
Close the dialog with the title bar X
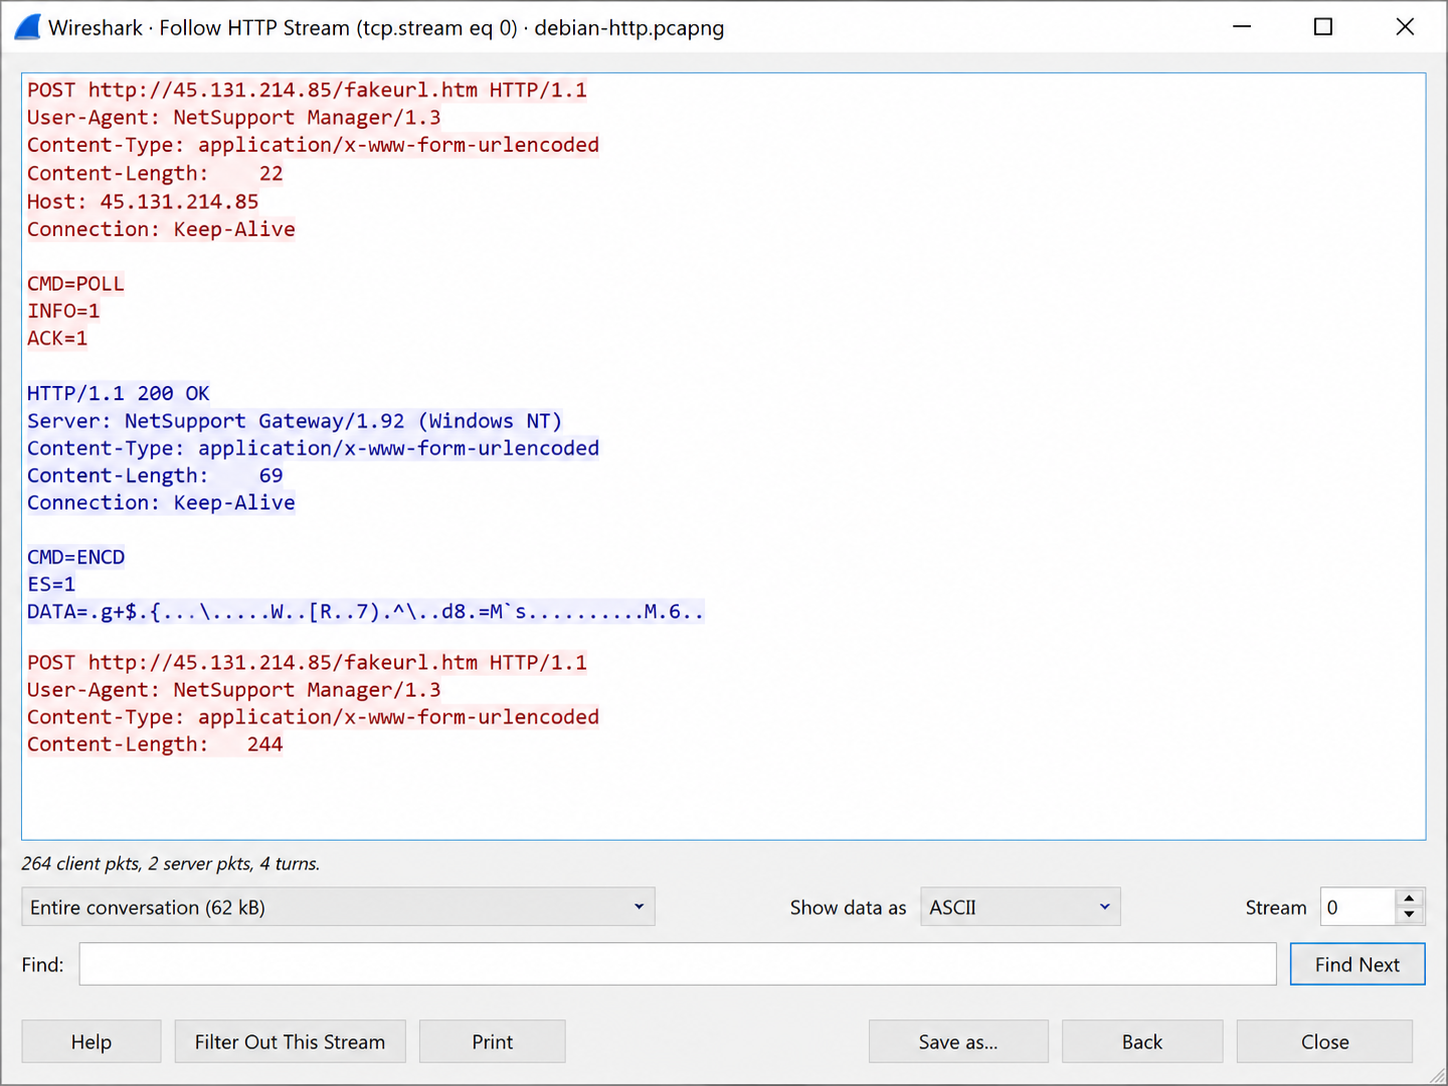(1405, 27)
